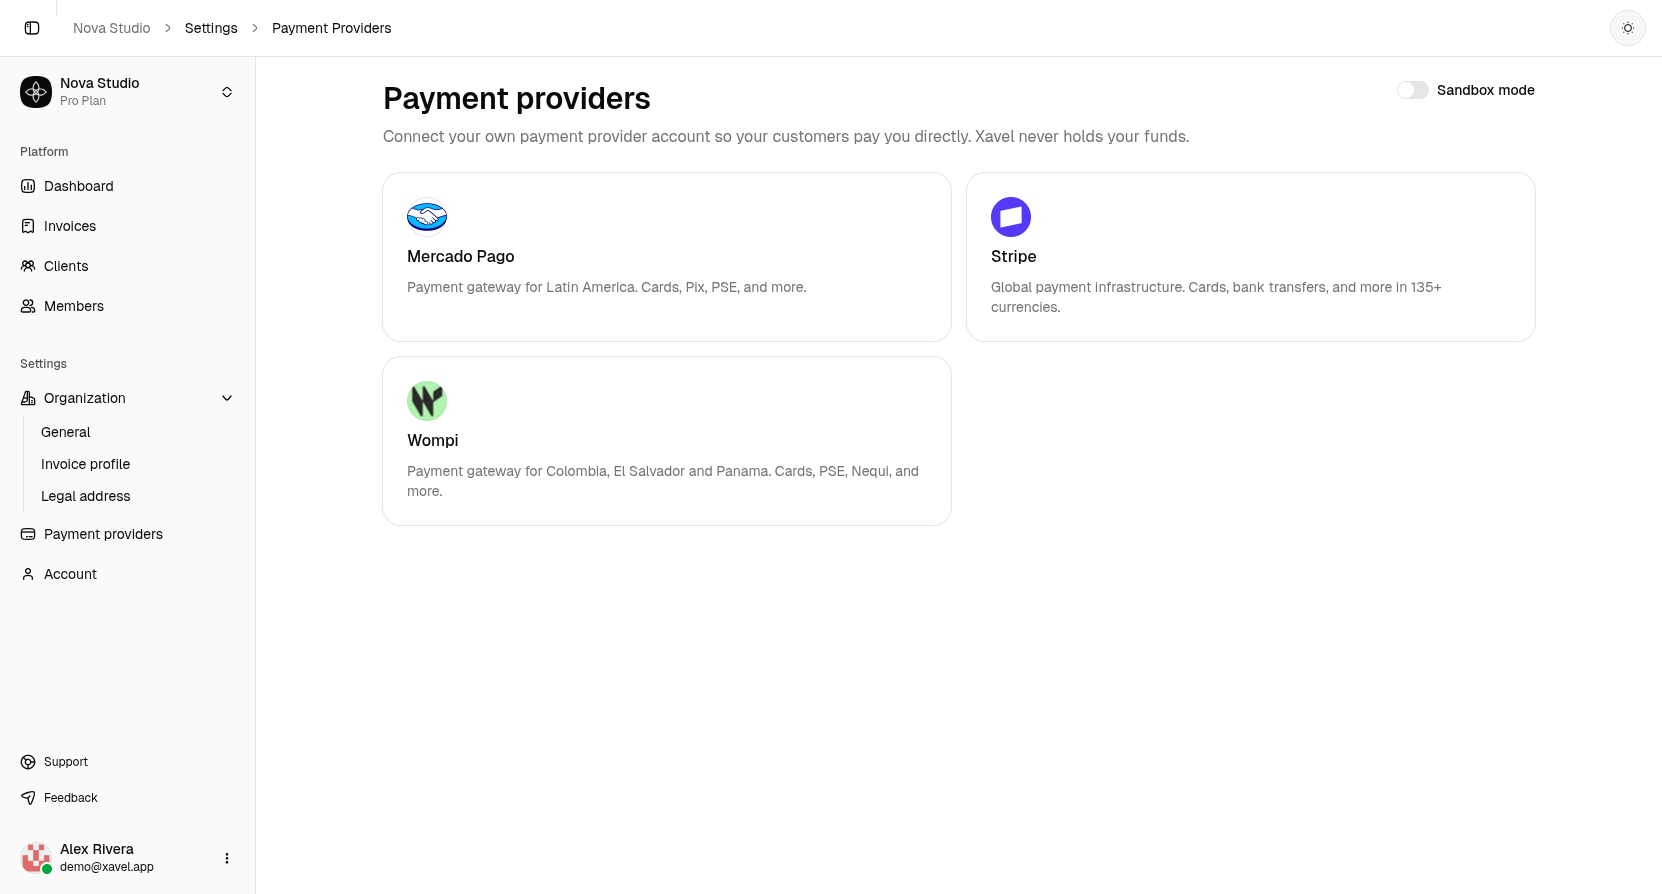Click the Wompi gateway description text
Image resolution: width=1662 pixels, height=894 pixels.
click(x=663, y=481)
